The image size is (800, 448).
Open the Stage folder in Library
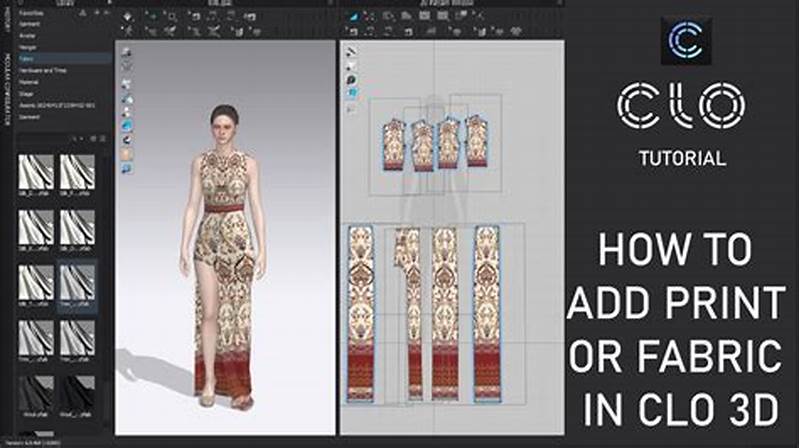[26, 94]
